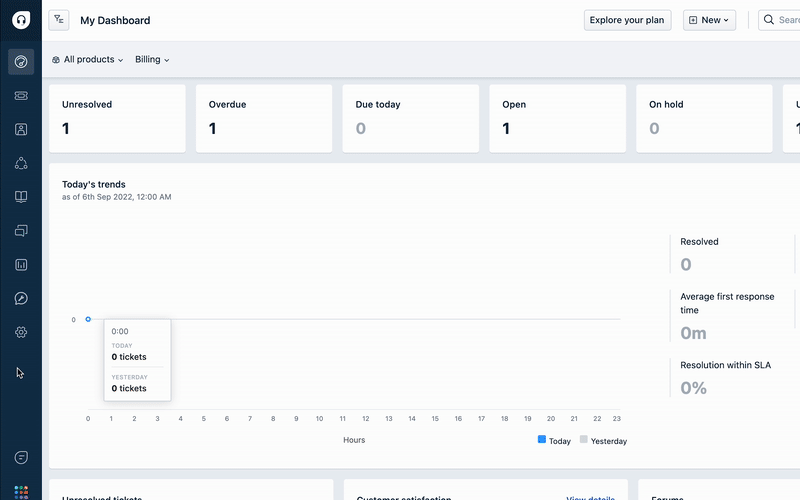Viewport: 800px width, 500px height.
Task: Open the Overdue tickets card
Action: pyautogui.click(x=264, y=118)
